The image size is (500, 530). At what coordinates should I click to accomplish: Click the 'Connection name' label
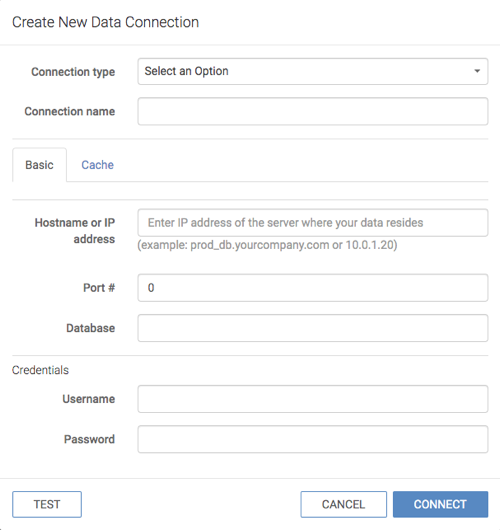[x=70, y=111]
